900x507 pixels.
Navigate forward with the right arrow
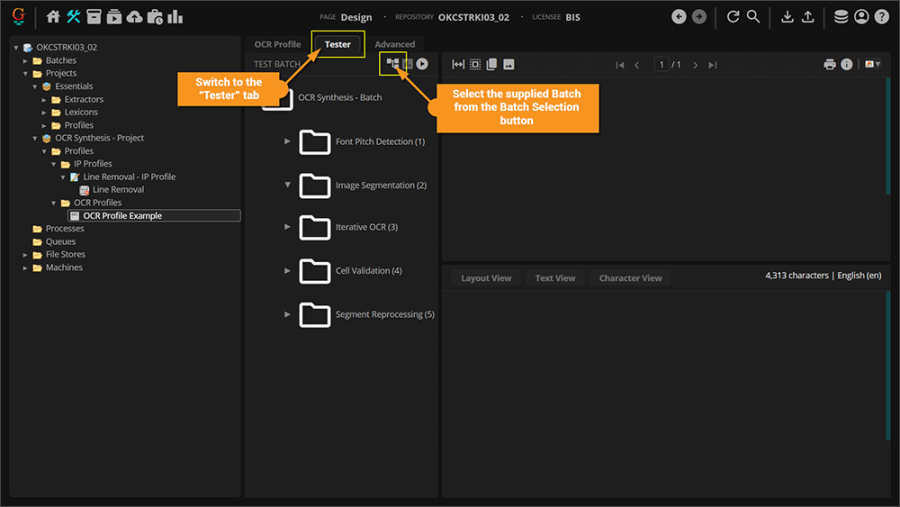point(699,17)
